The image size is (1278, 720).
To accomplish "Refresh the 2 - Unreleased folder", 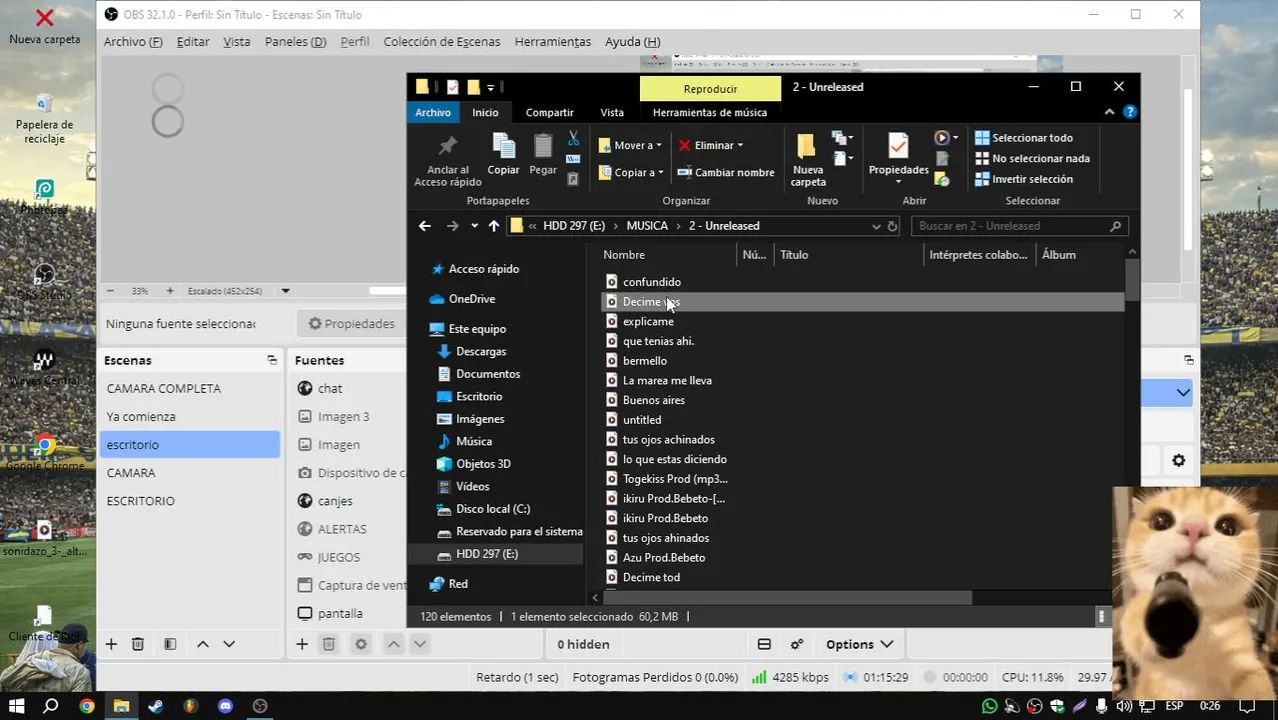I will (x=893, y=226).
